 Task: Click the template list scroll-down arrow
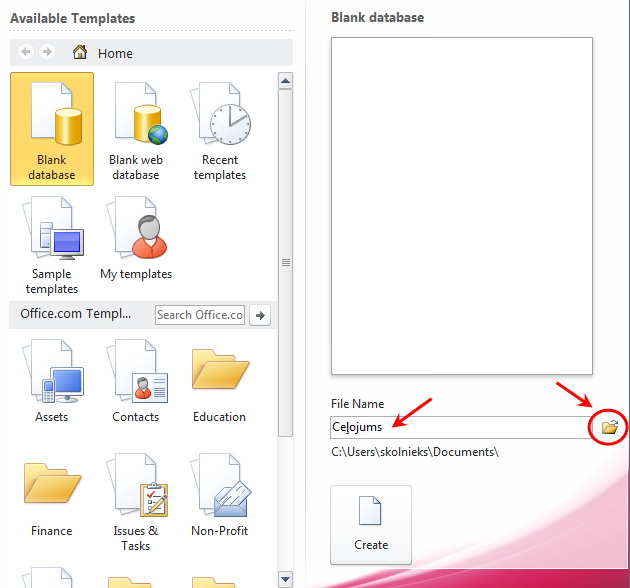pyautogui.click(x=285, y=578)
